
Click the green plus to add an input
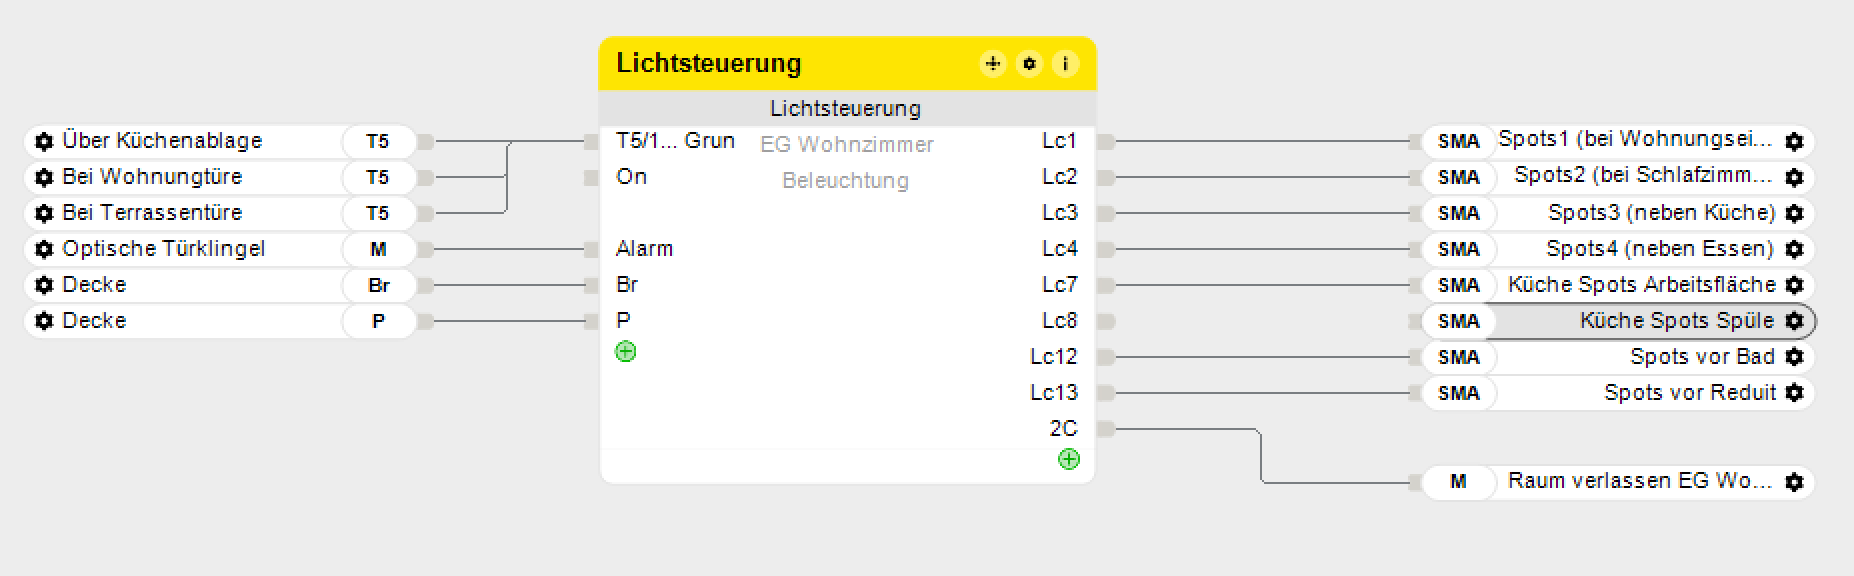click(625, 352)
